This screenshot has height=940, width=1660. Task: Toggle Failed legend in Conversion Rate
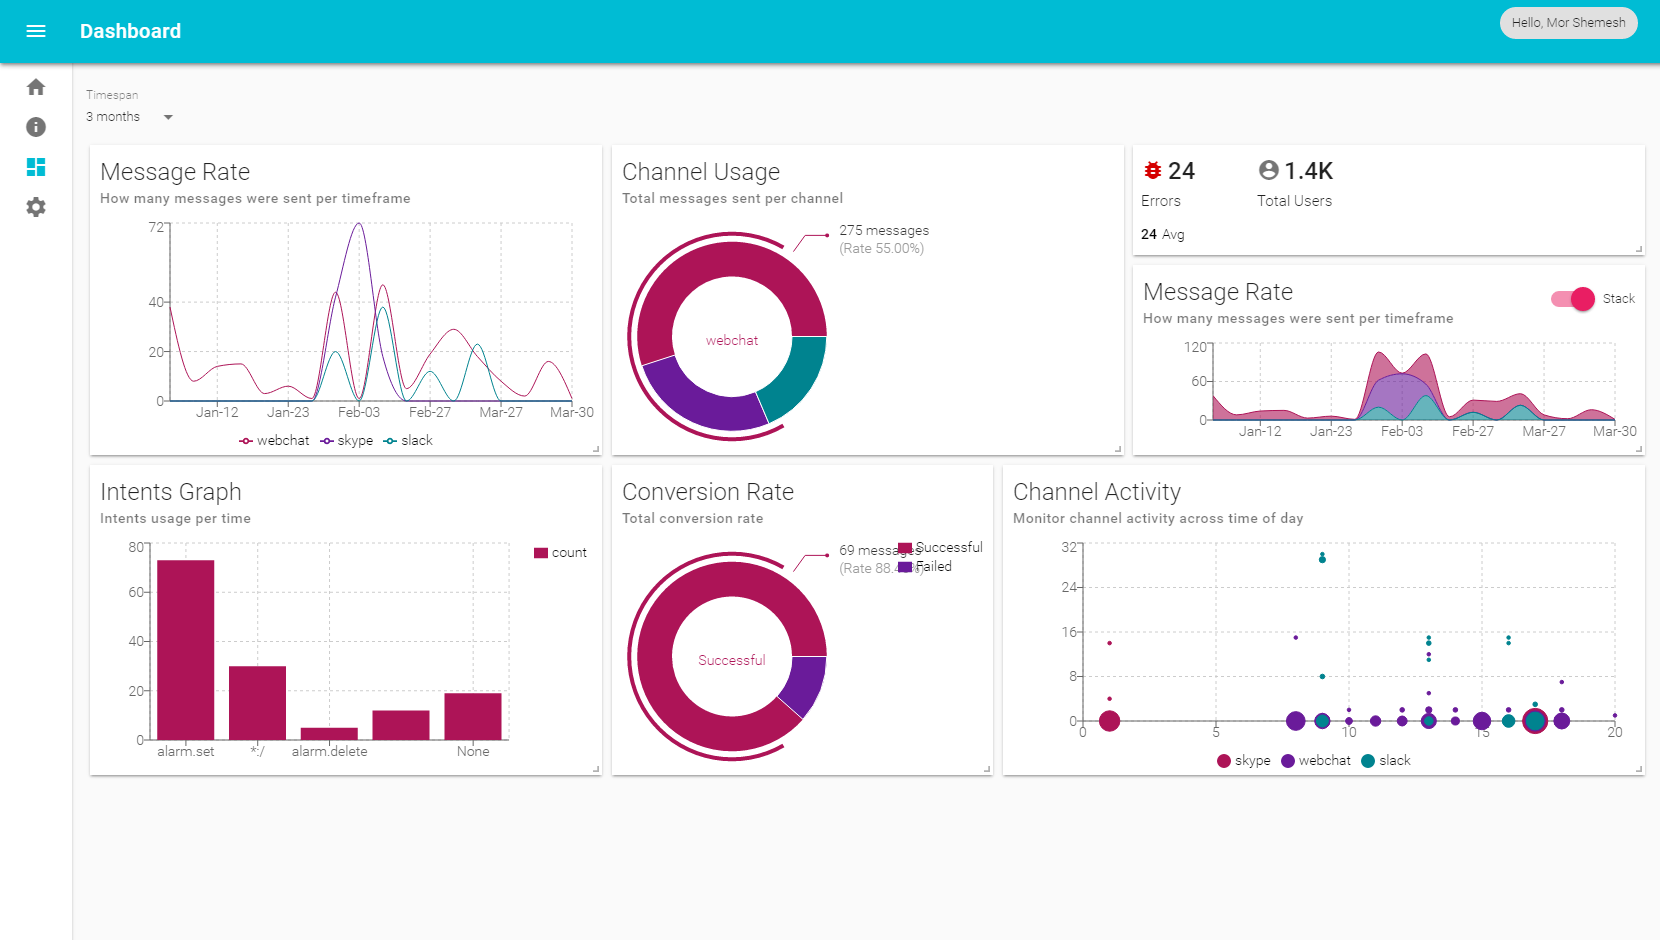(925, 567)
